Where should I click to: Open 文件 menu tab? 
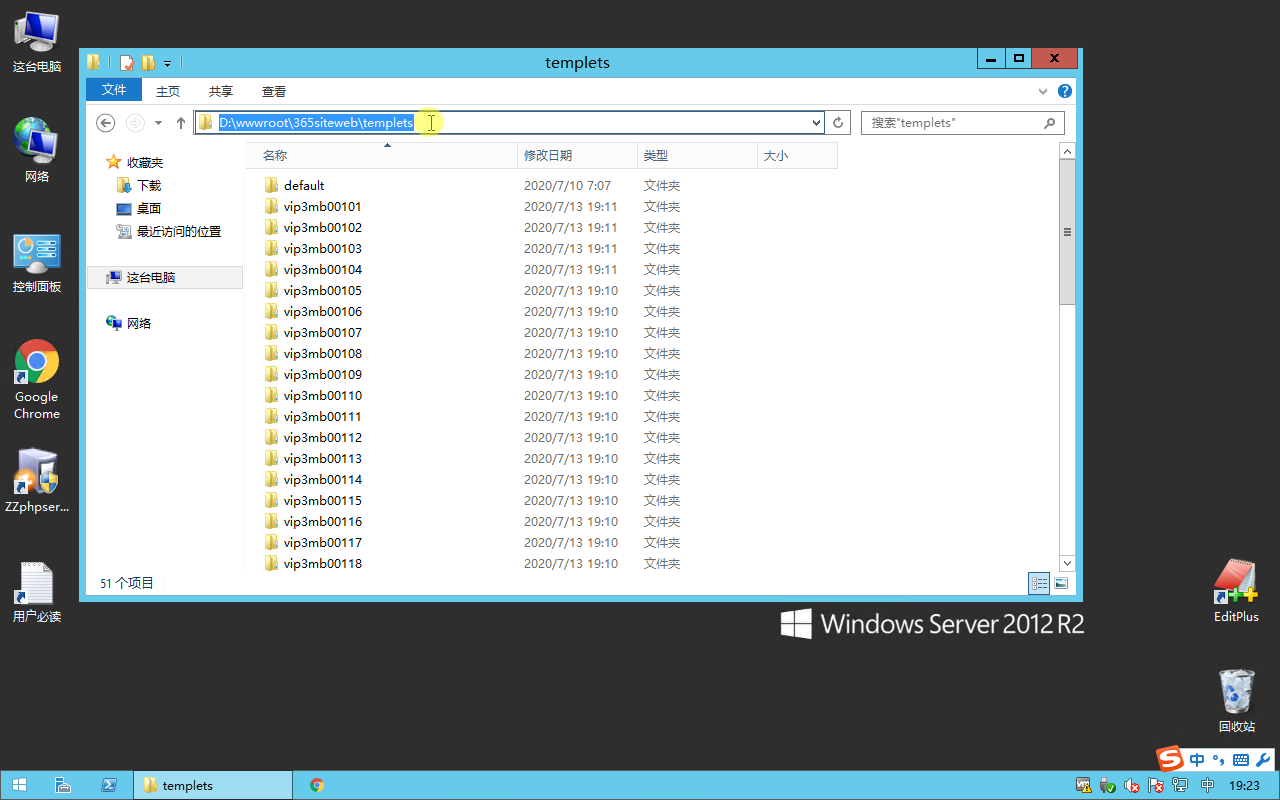(x=114, y=90)
